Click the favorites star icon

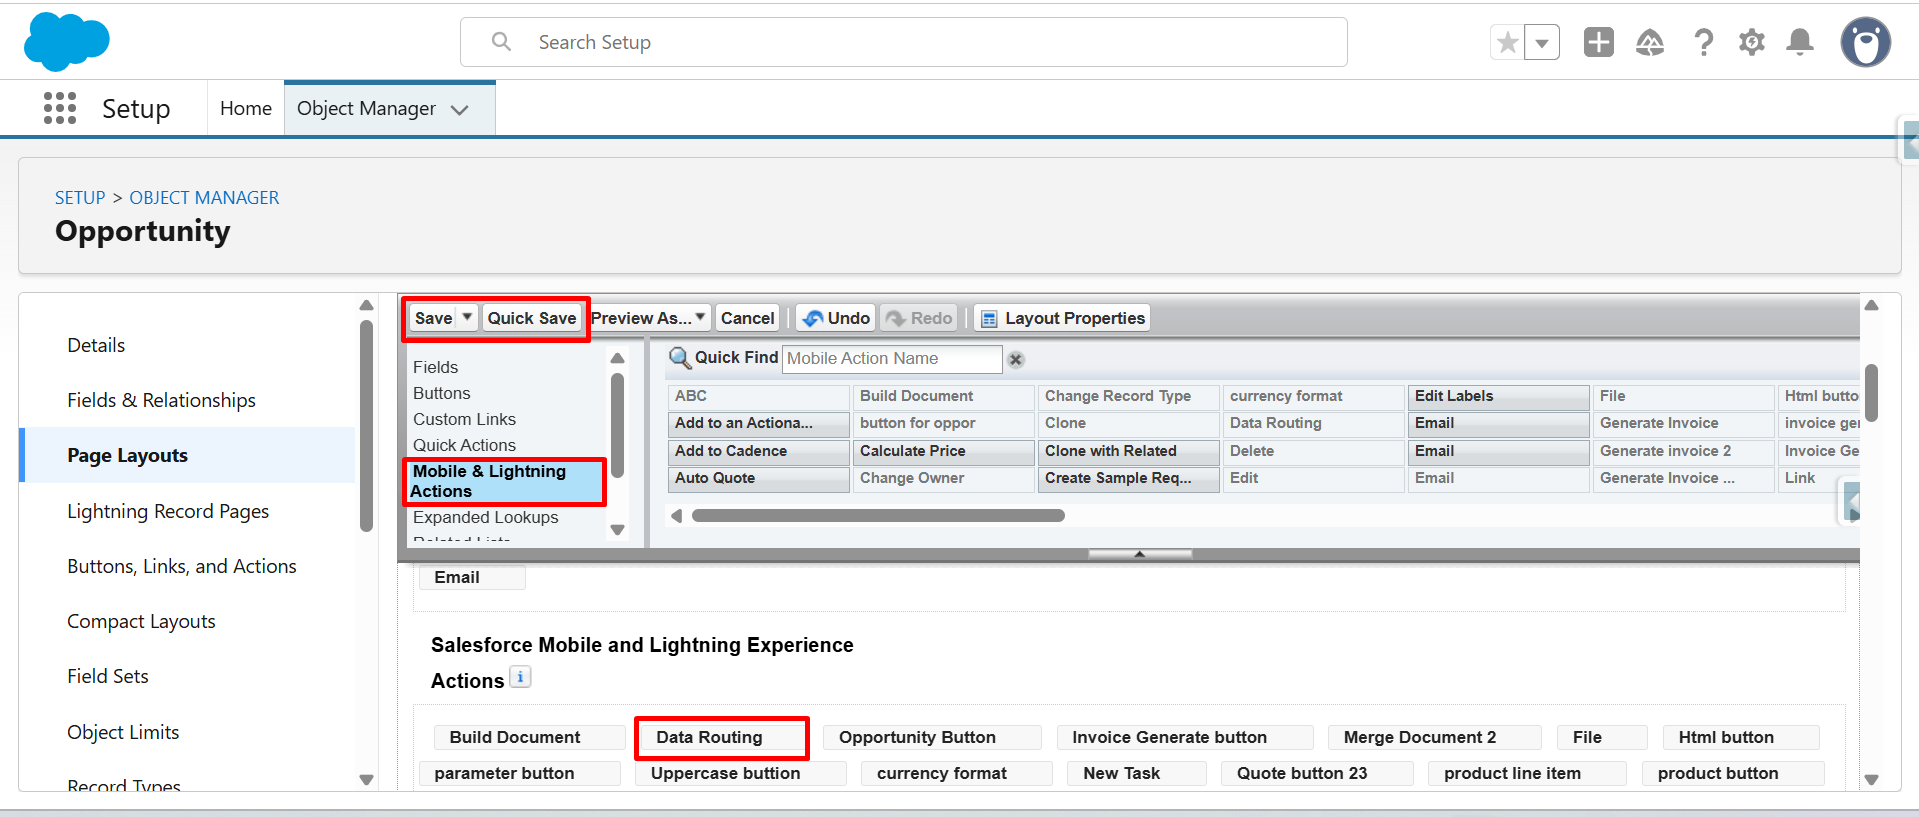coord(1508,43)
